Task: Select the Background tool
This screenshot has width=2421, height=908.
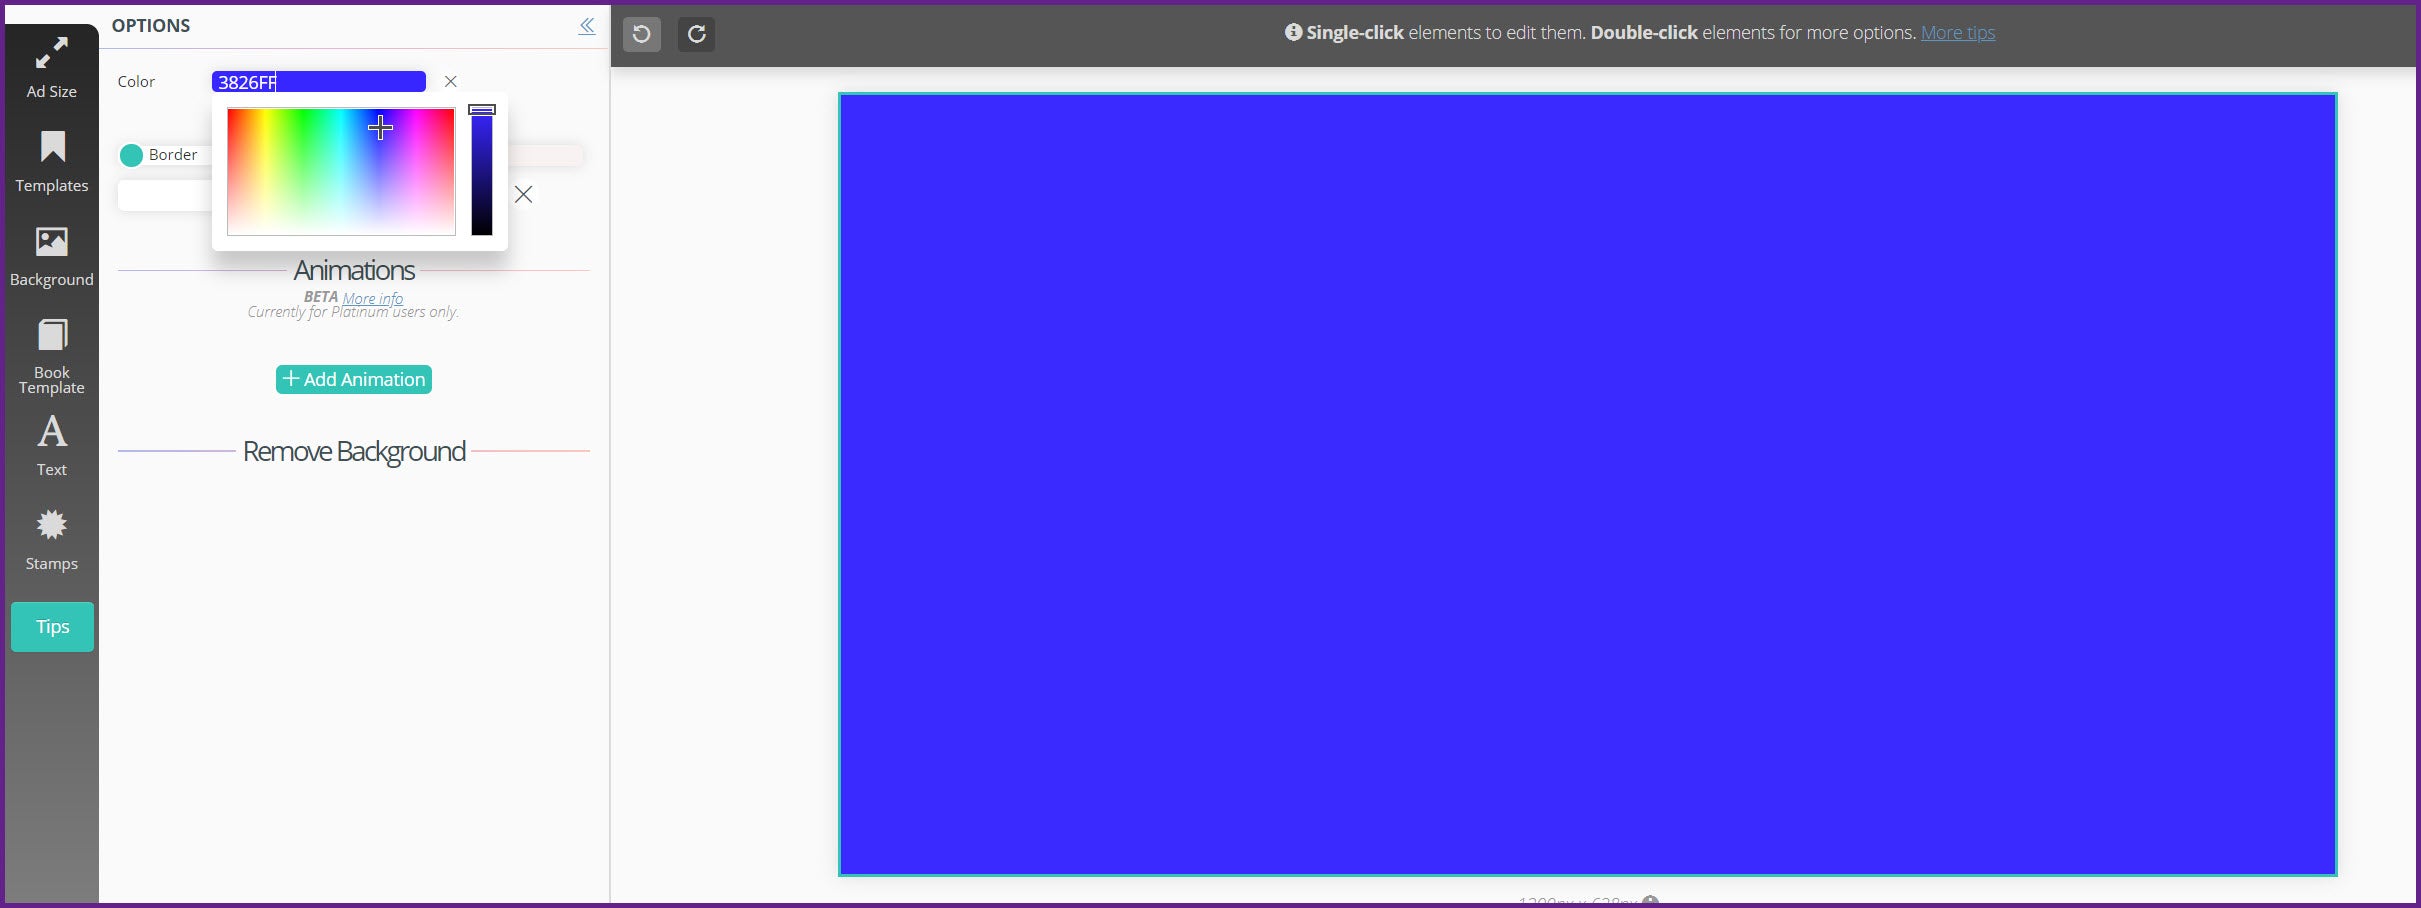Action: click(51, 256)
